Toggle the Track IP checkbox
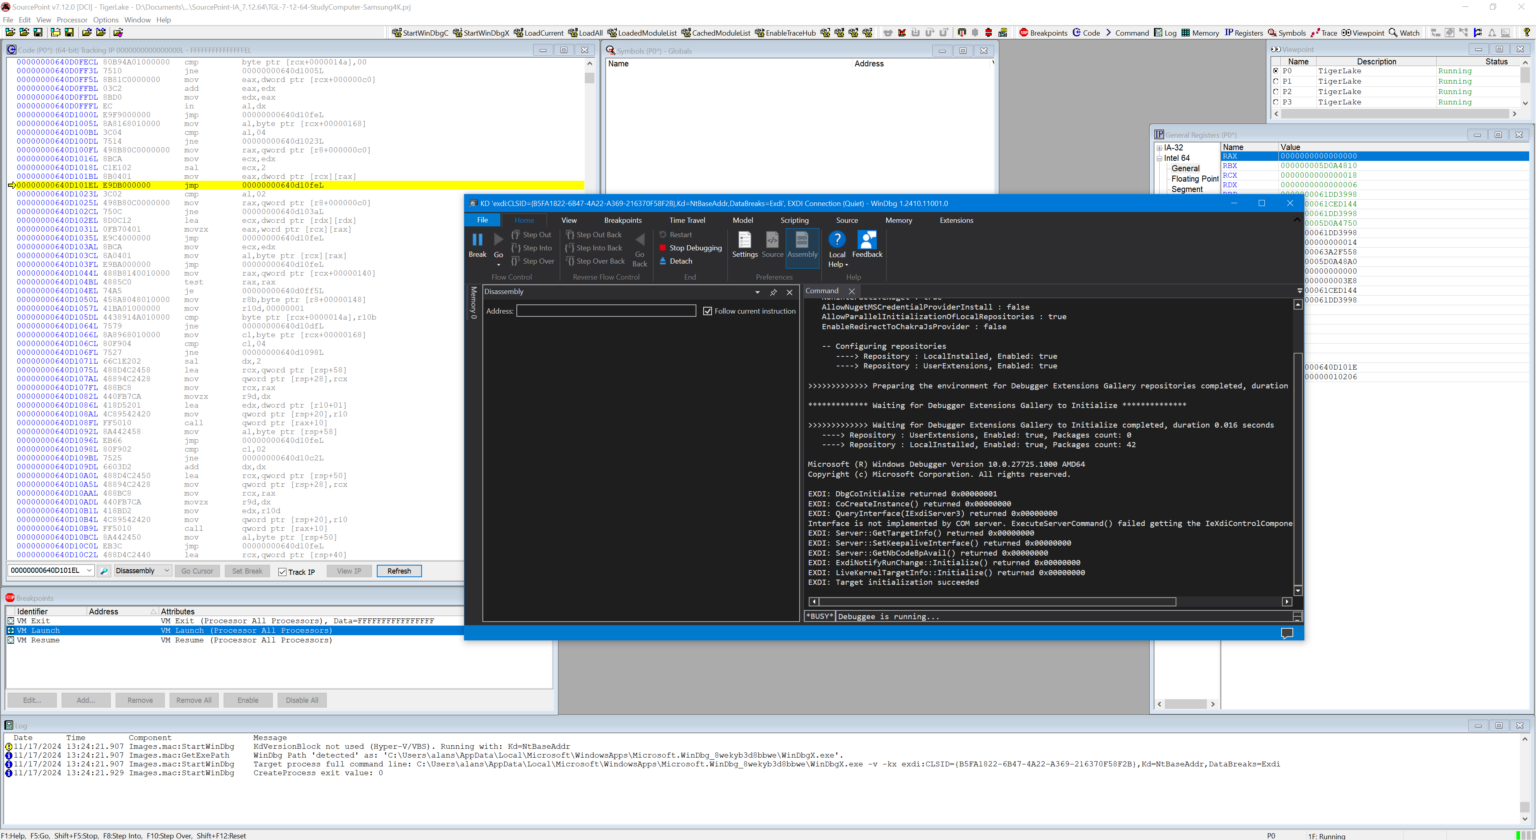 click(283, 572)
